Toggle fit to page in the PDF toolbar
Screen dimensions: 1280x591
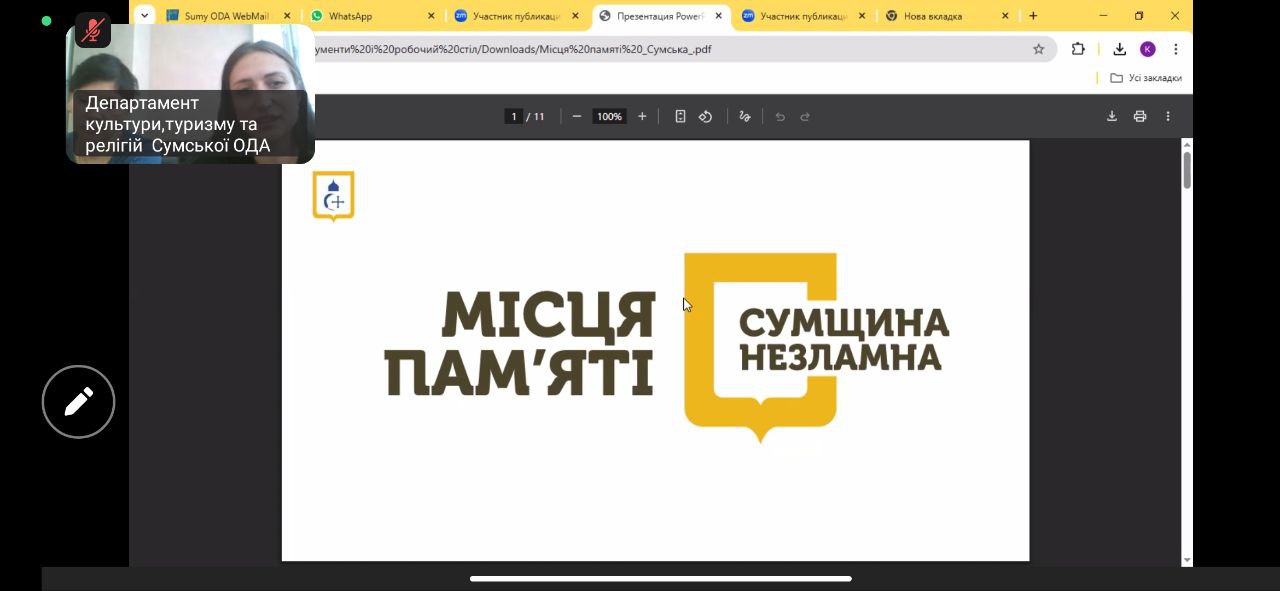click(680, 116)
